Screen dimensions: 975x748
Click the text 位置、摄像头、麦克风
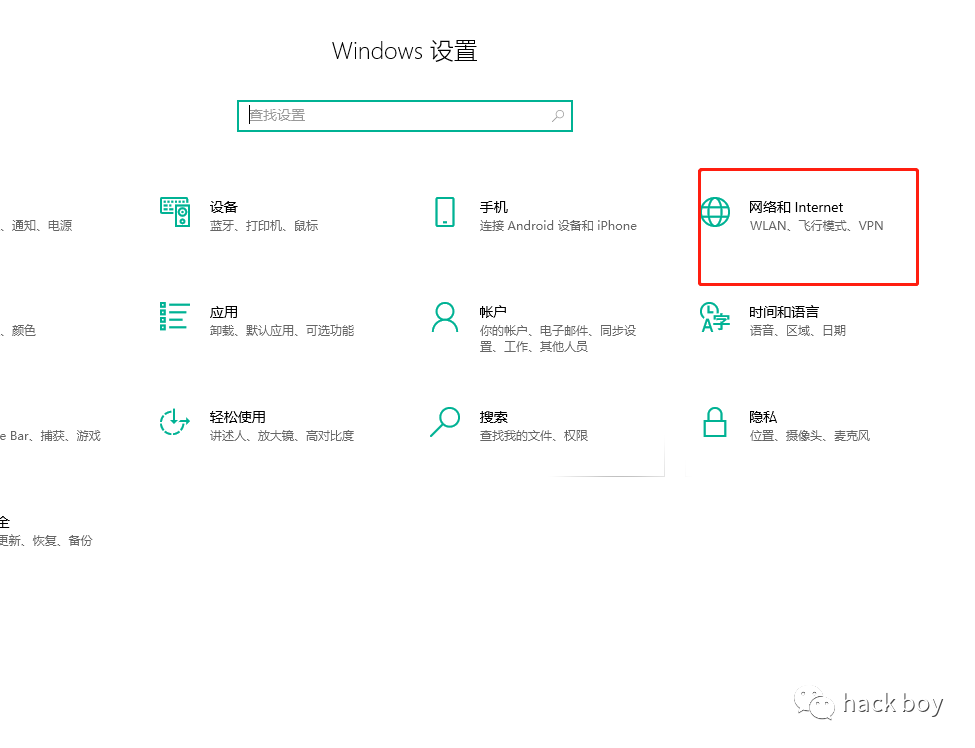pyautogui.click(x=810, y=436)
